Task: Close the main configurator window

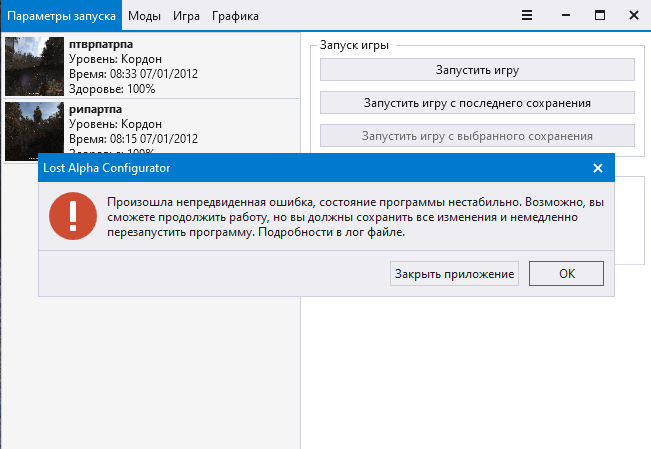Action: (x=634, y=15)
